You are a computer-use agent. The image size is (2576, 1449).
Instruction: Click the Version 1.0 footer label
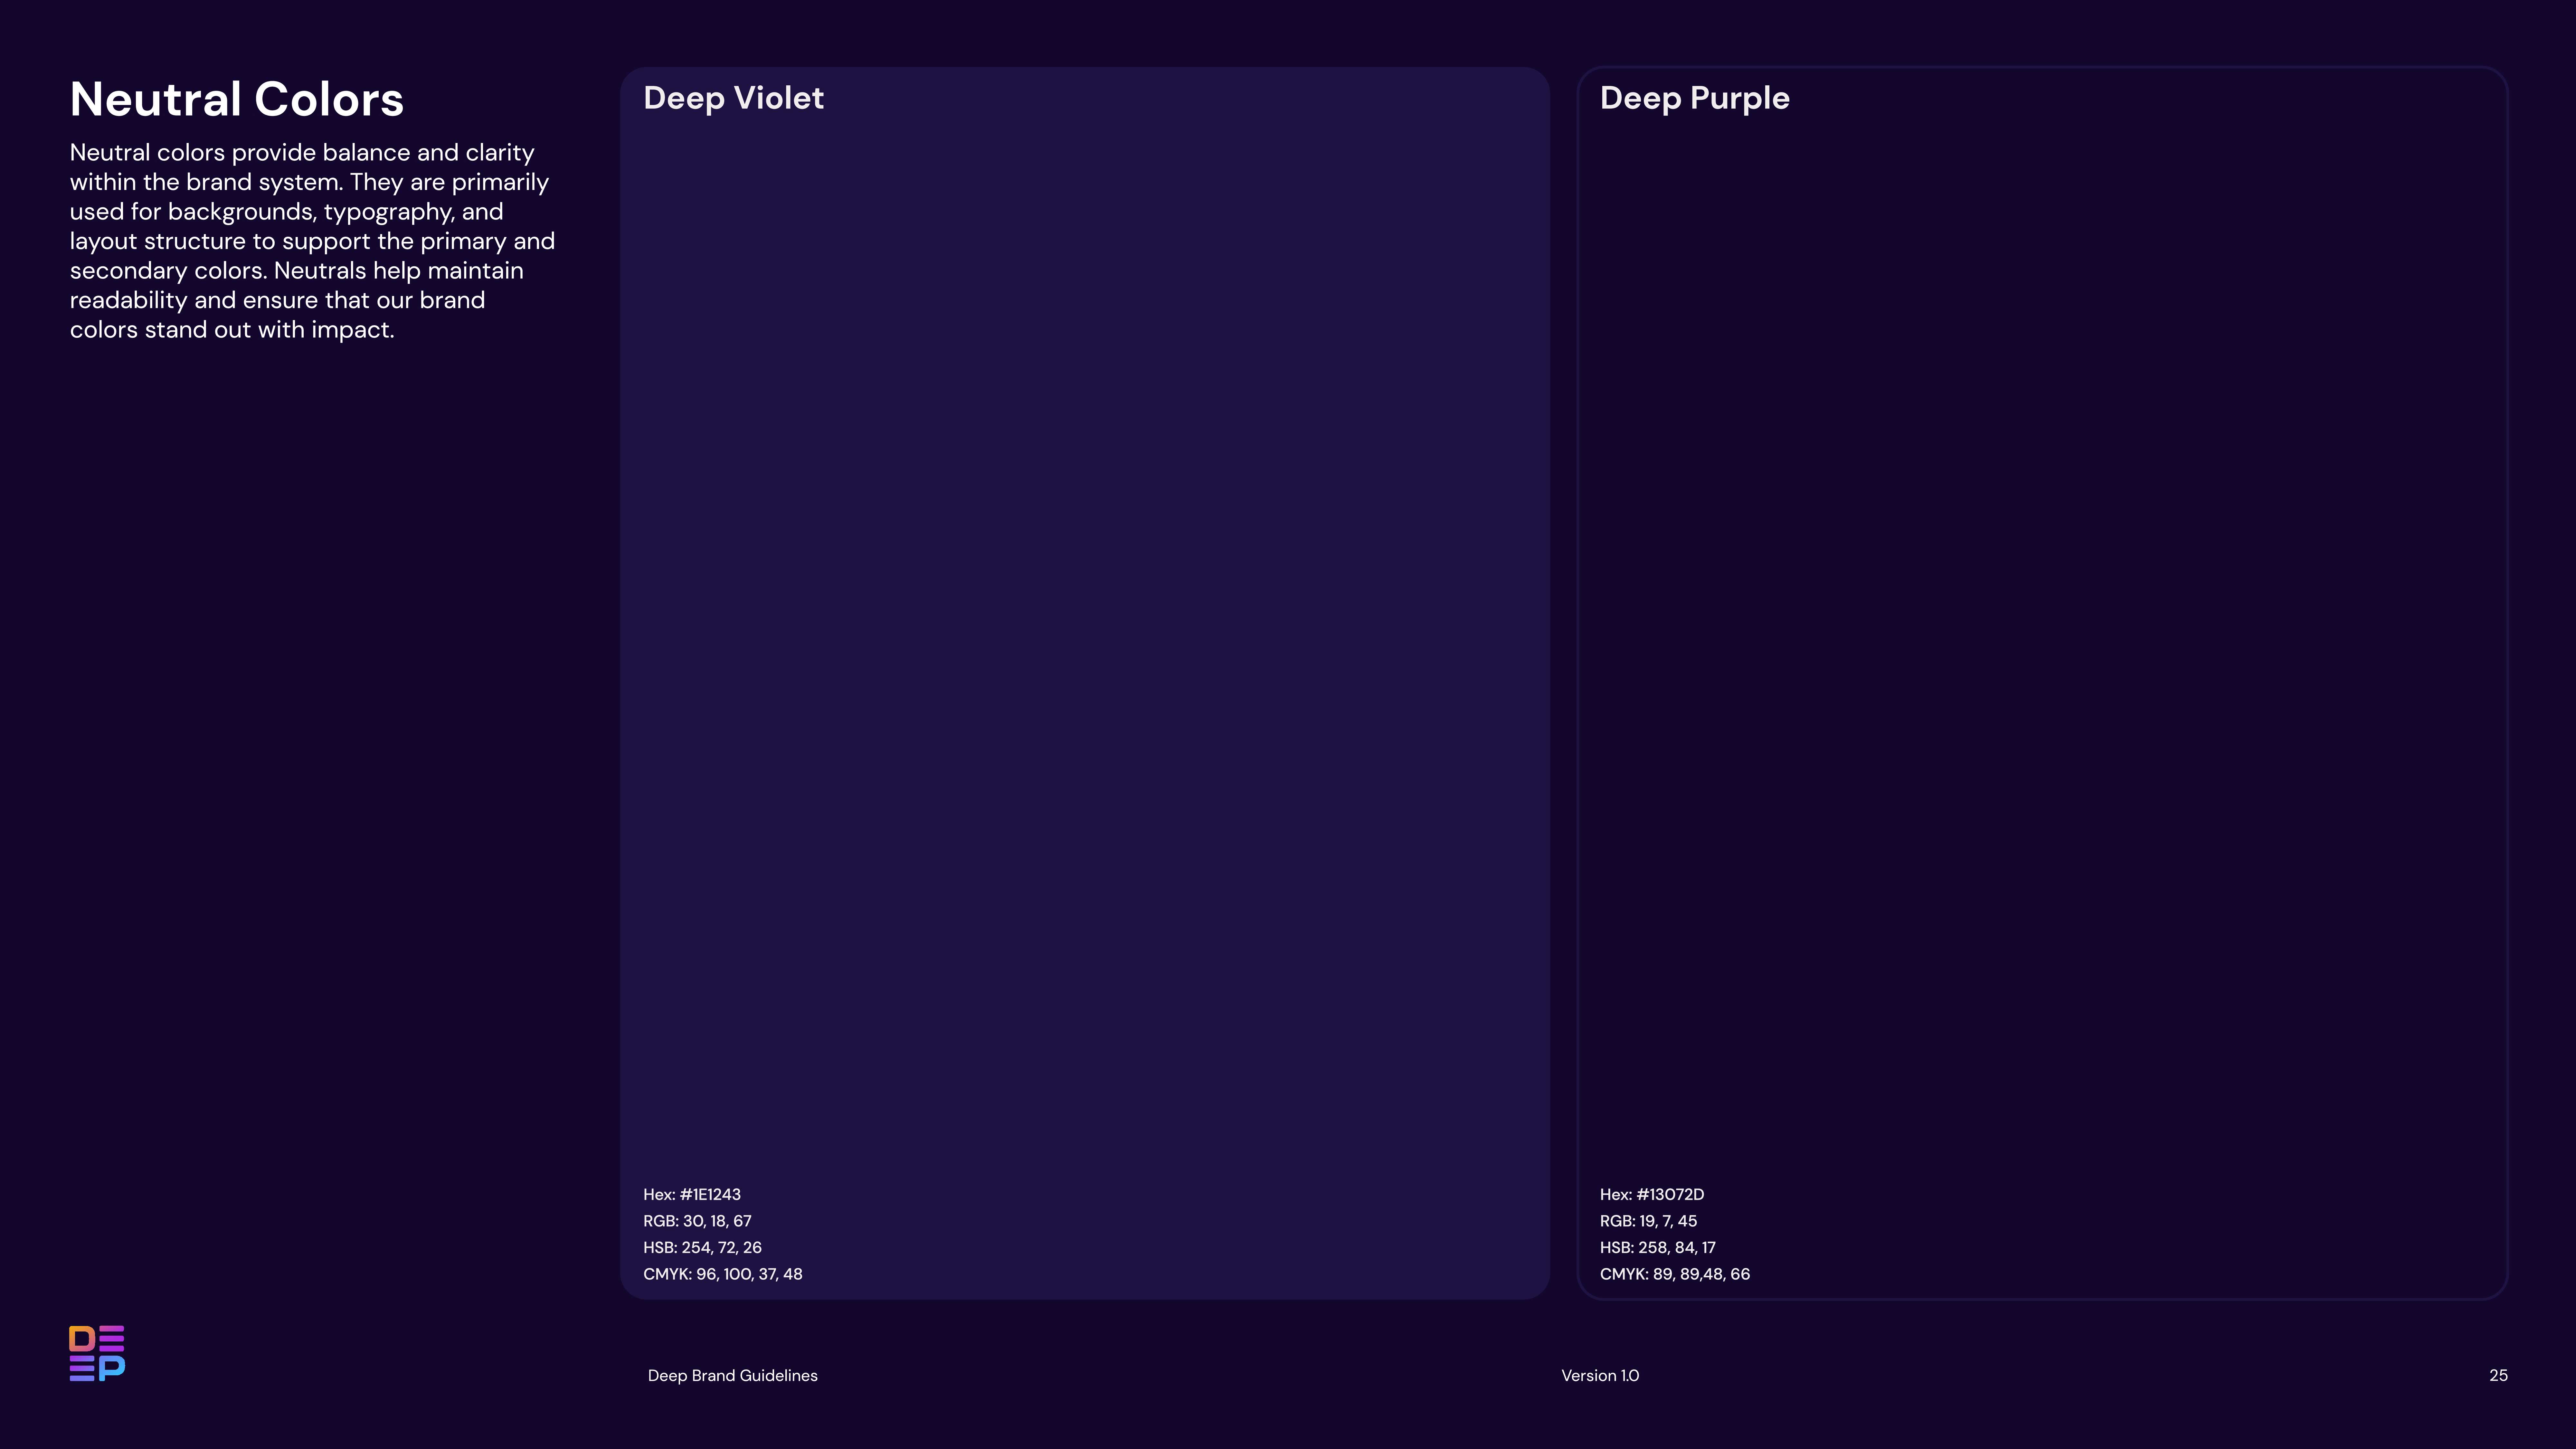[x=1600, y=1375]
